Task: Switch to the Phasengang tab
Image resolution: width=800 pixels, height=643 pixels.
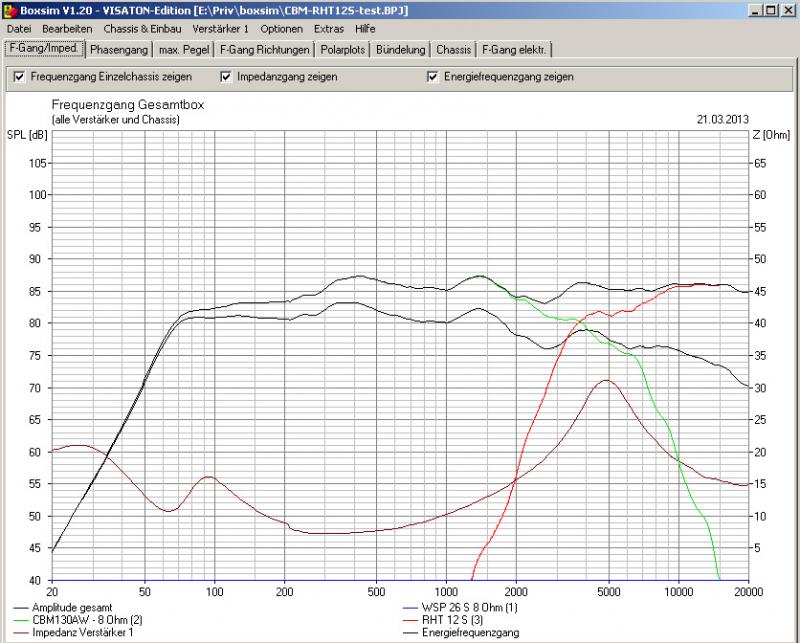Action: click(117, 49)
